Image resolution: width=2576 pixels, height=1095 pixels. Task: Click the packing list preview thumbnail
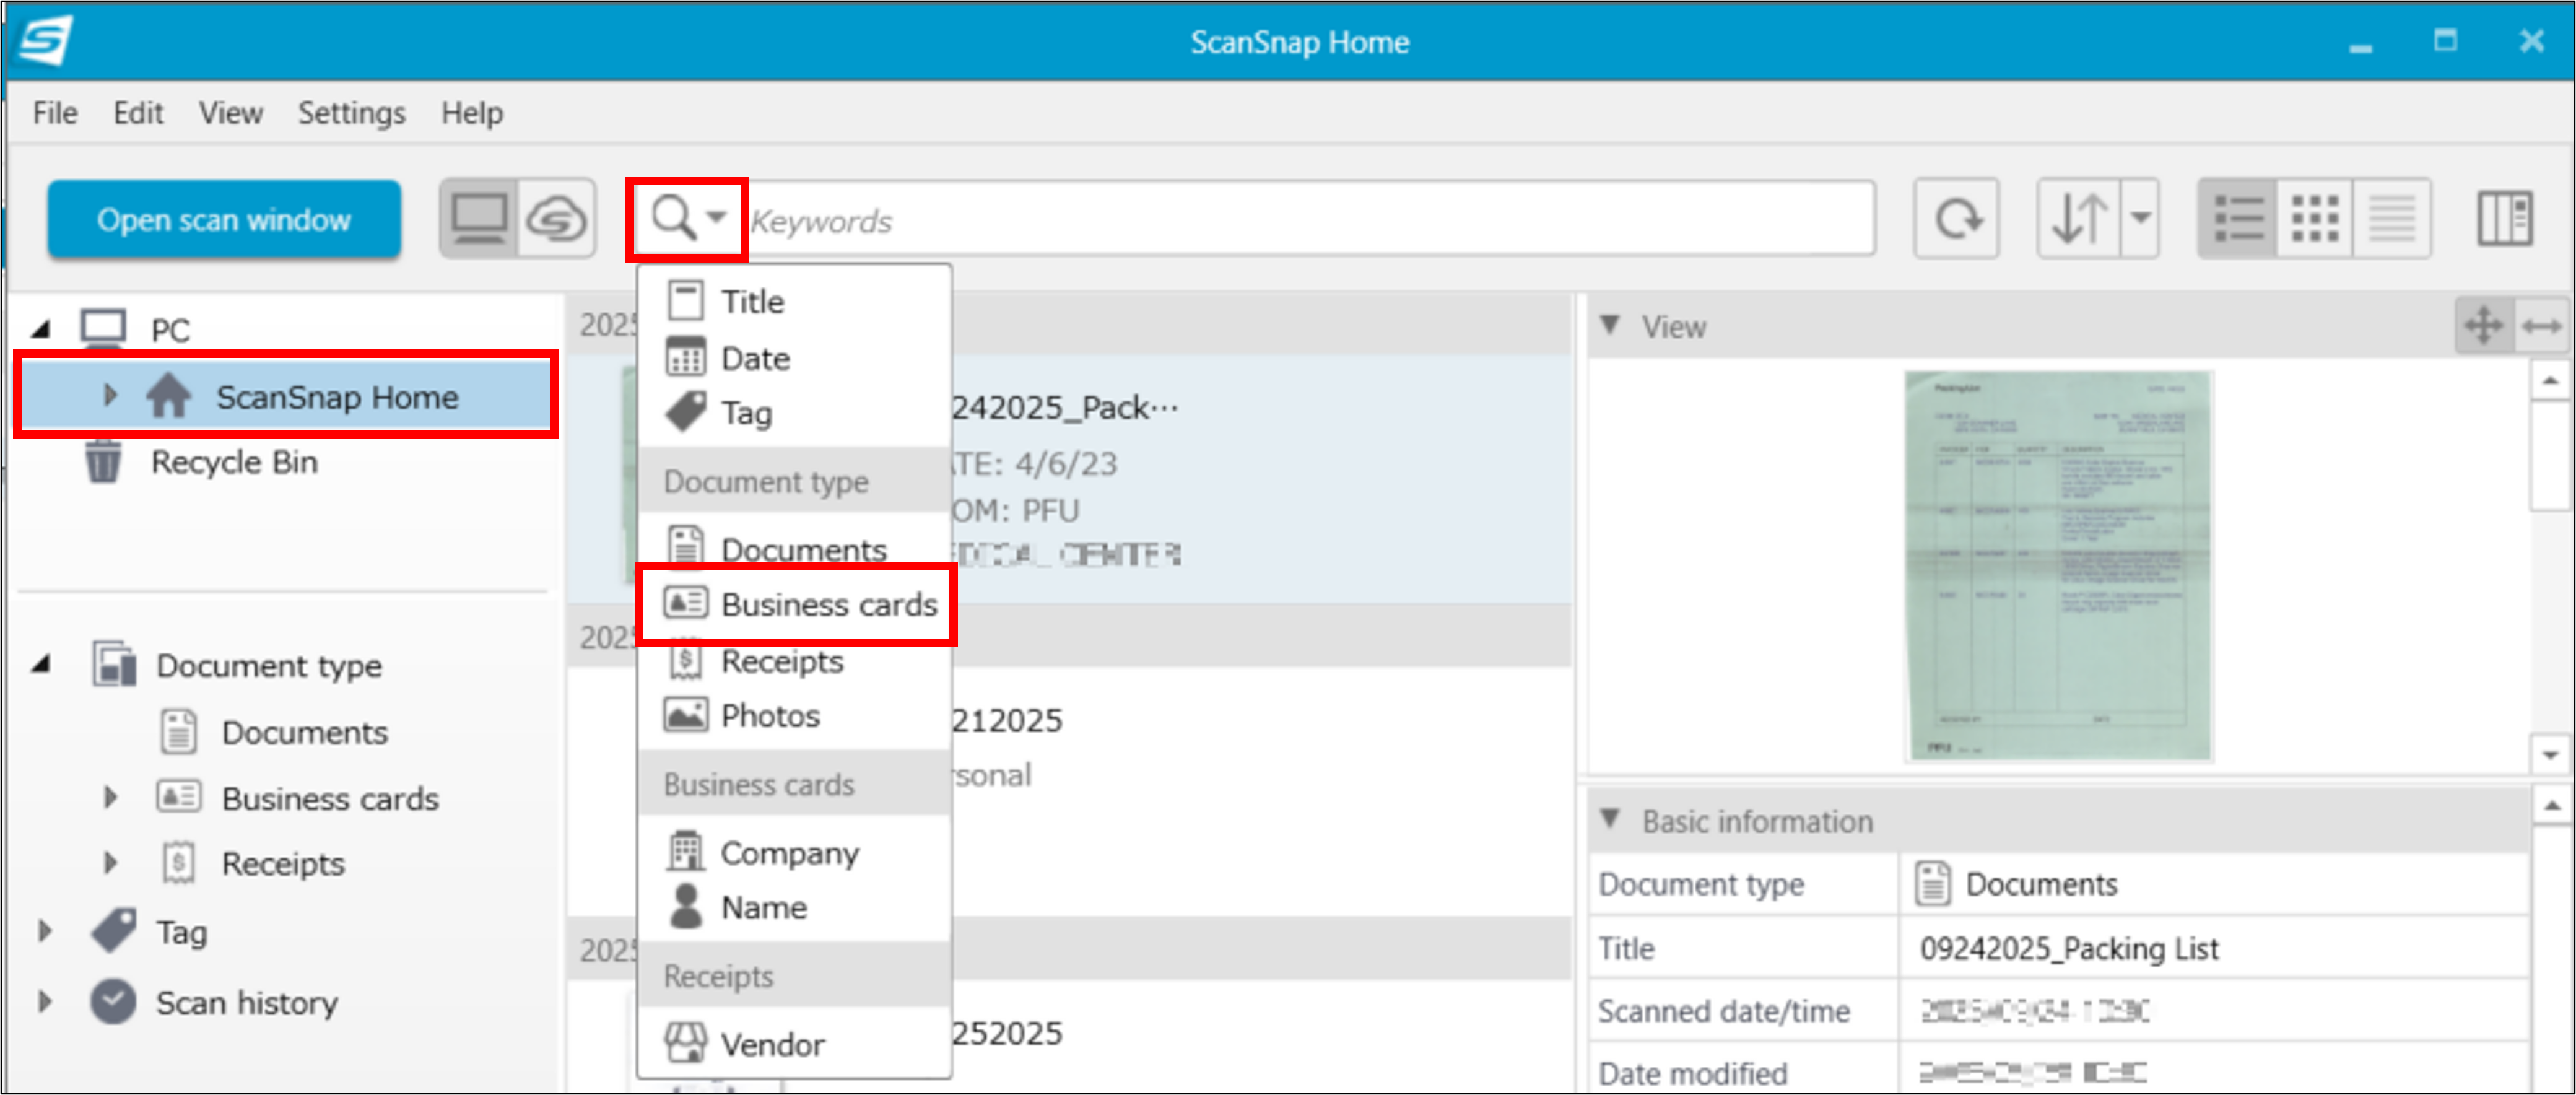click(x=2058, y=566)
